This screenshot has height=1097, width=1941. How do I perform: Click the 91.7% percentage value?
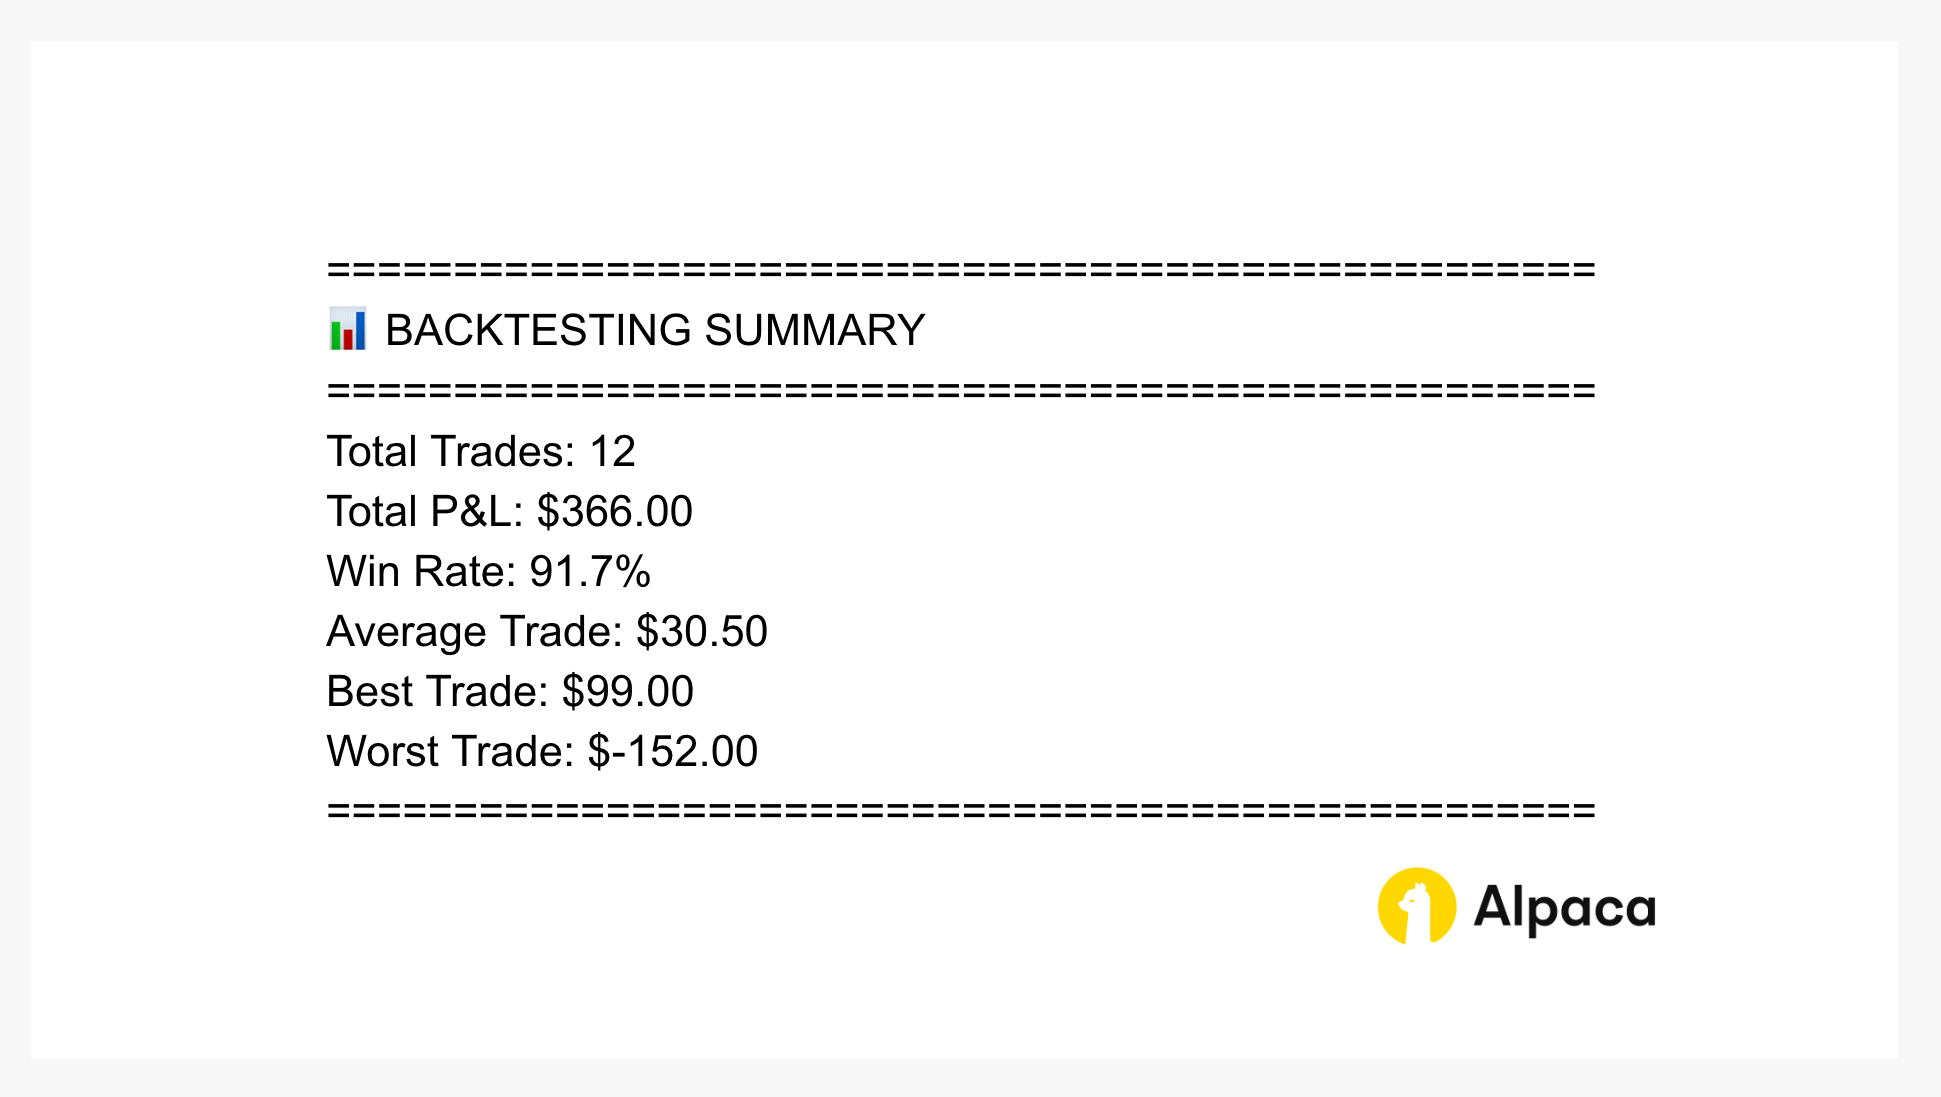(590, 571)
